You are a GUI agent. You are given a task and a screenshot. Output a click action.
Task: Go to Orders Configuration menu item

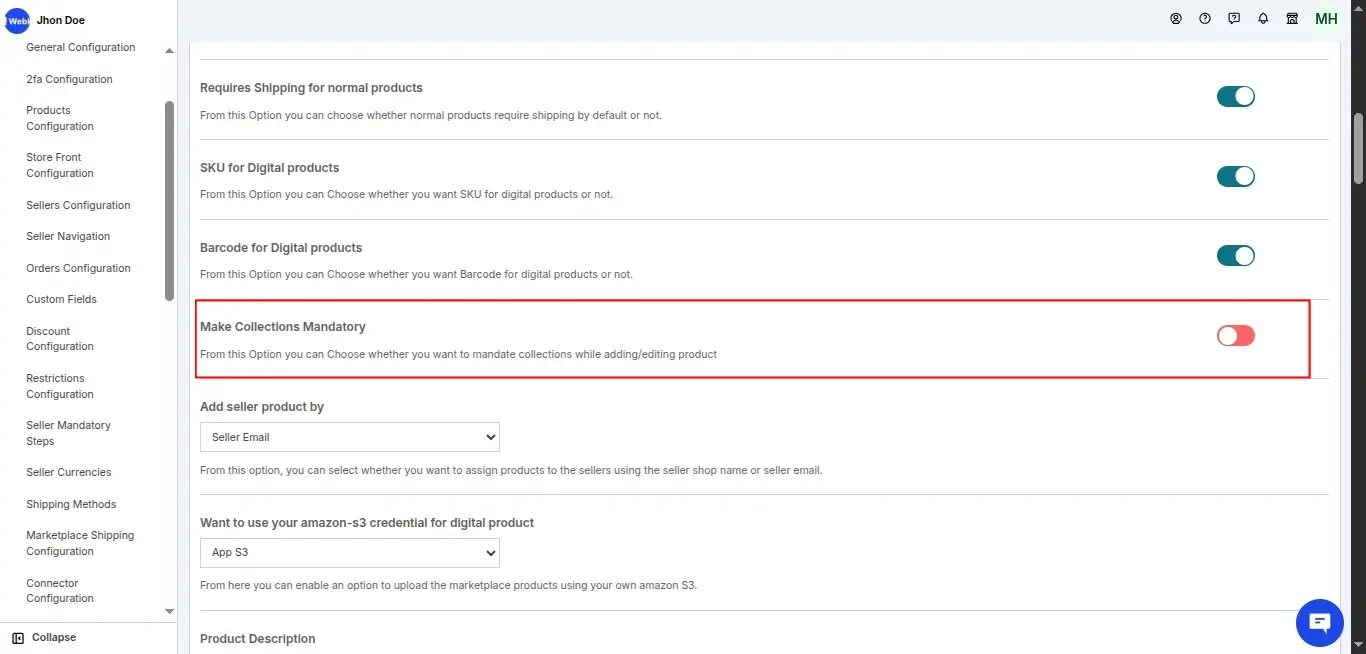[78, 268]
